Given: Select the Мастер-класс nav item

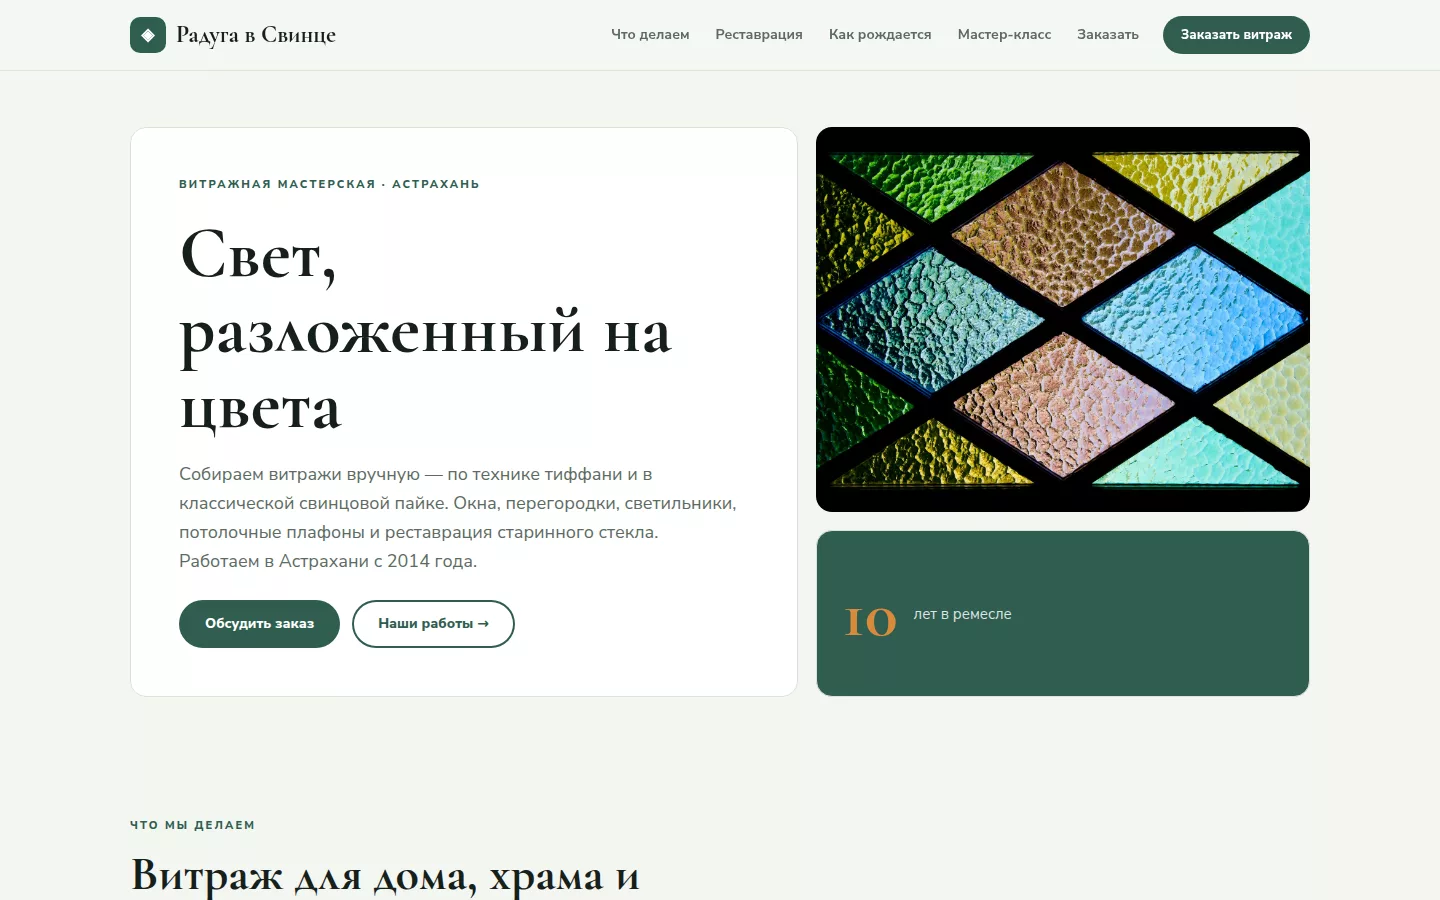Looking at the screenshot, I should (x=1004, y=34).
